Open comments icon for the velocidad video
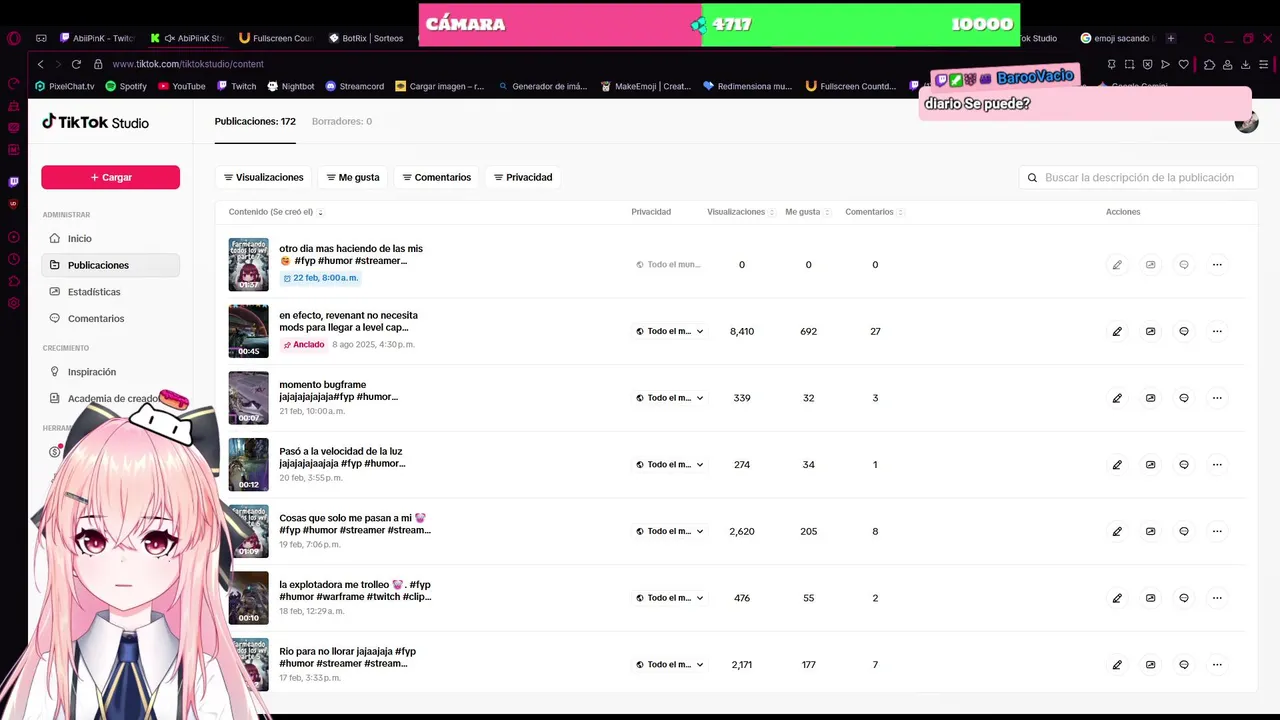The image size is (1280, 720). click(x=1184, y=465)
